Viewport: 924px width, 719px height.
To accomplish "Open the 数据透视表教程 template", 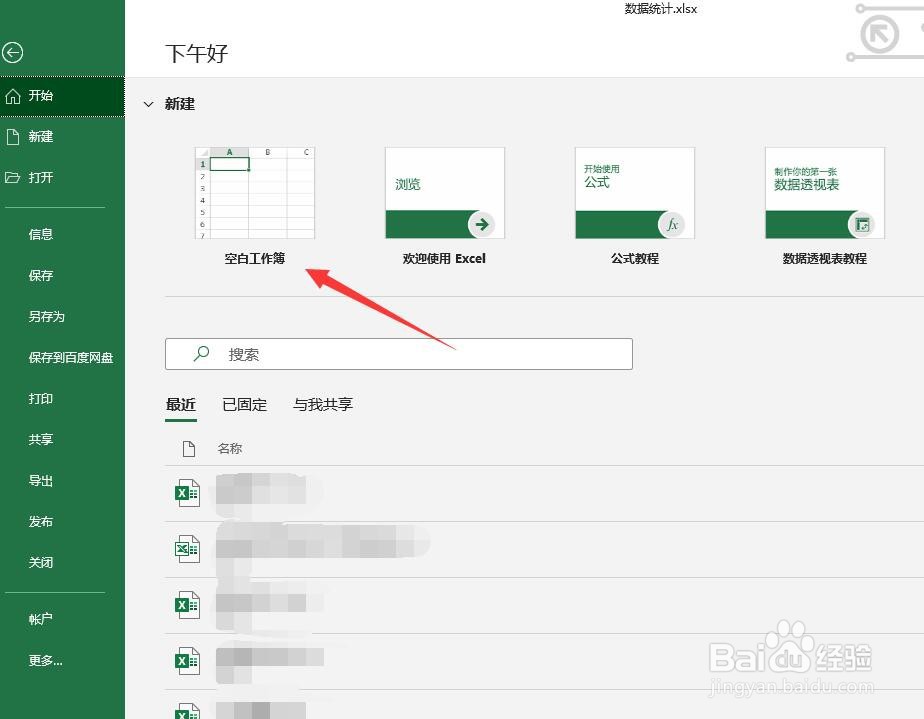I will click(825, 193).
